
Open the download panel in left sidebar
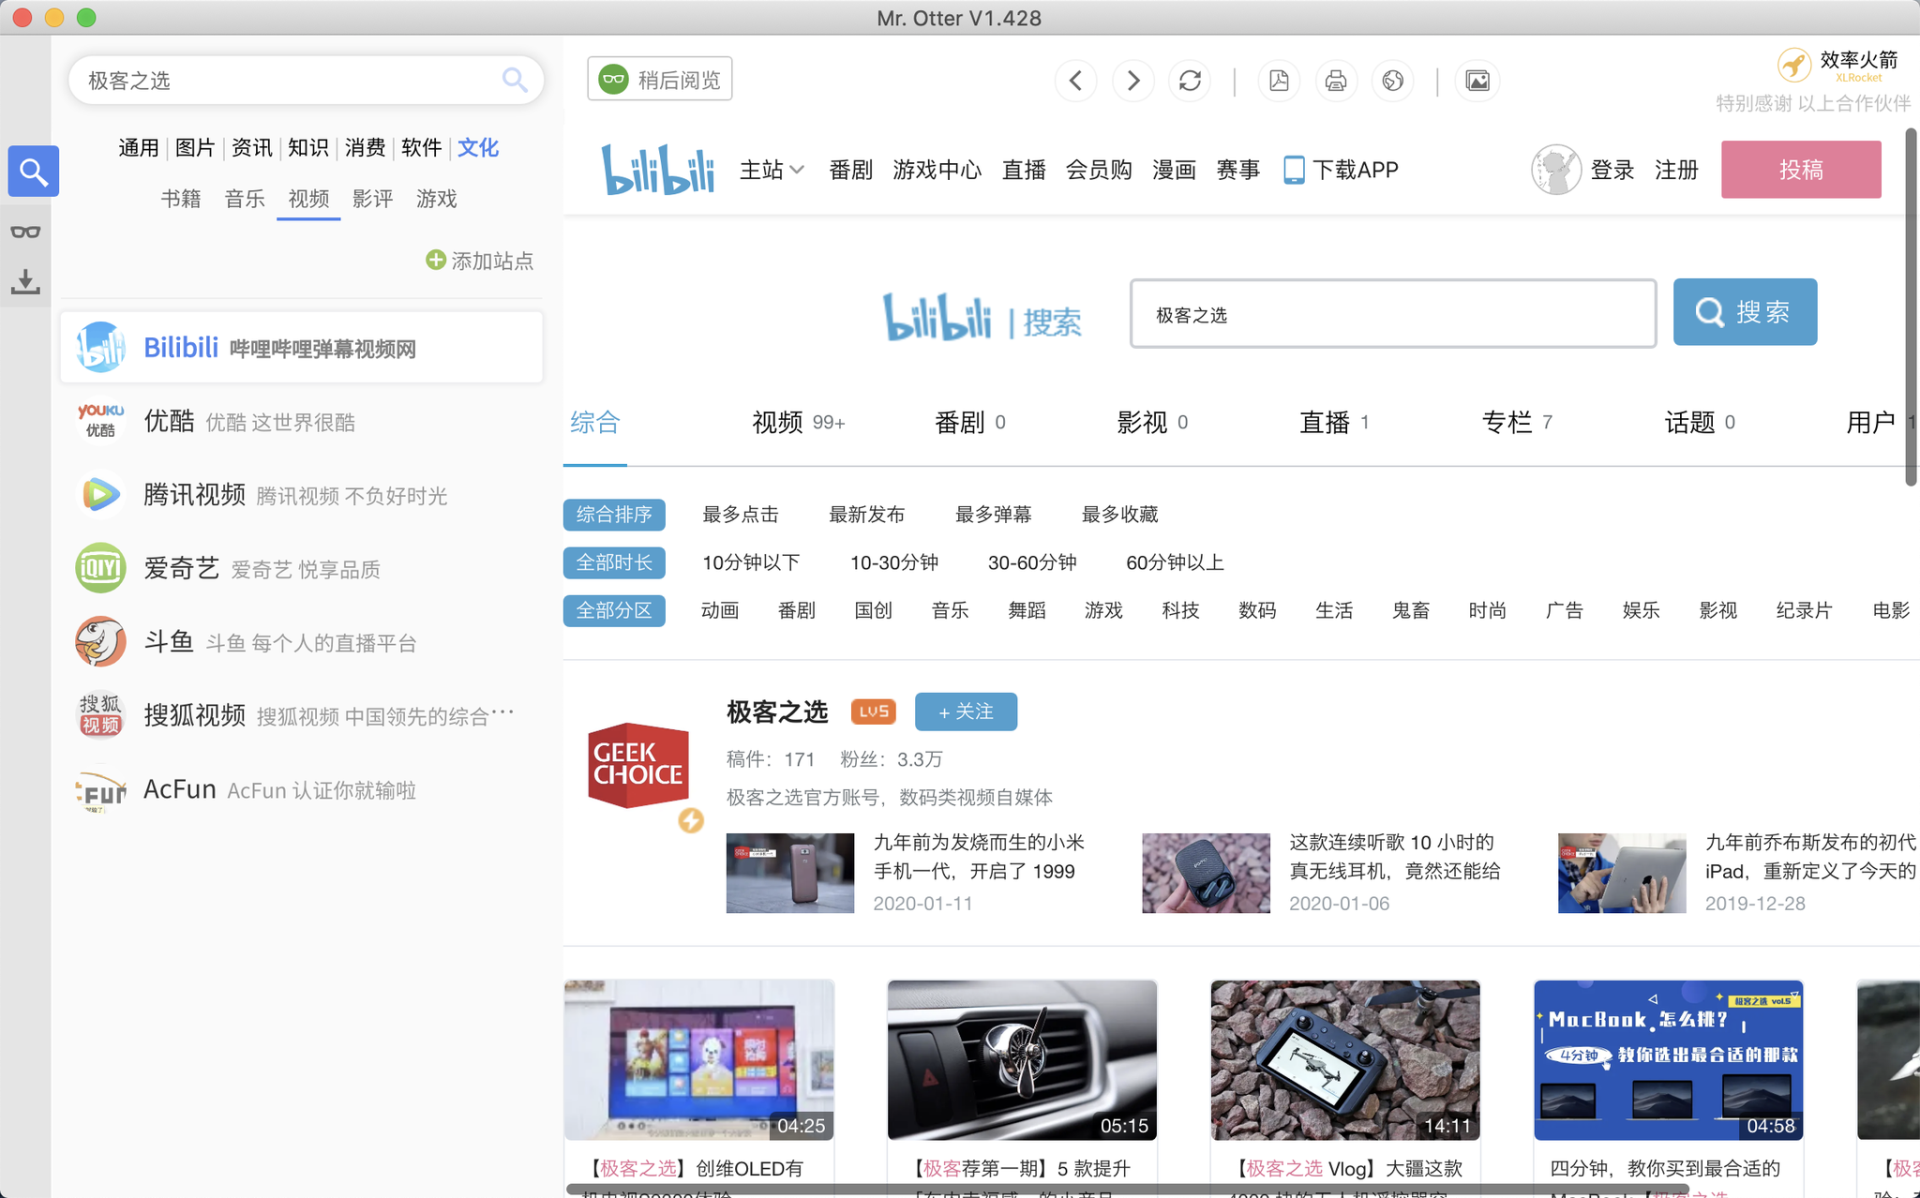26,282
